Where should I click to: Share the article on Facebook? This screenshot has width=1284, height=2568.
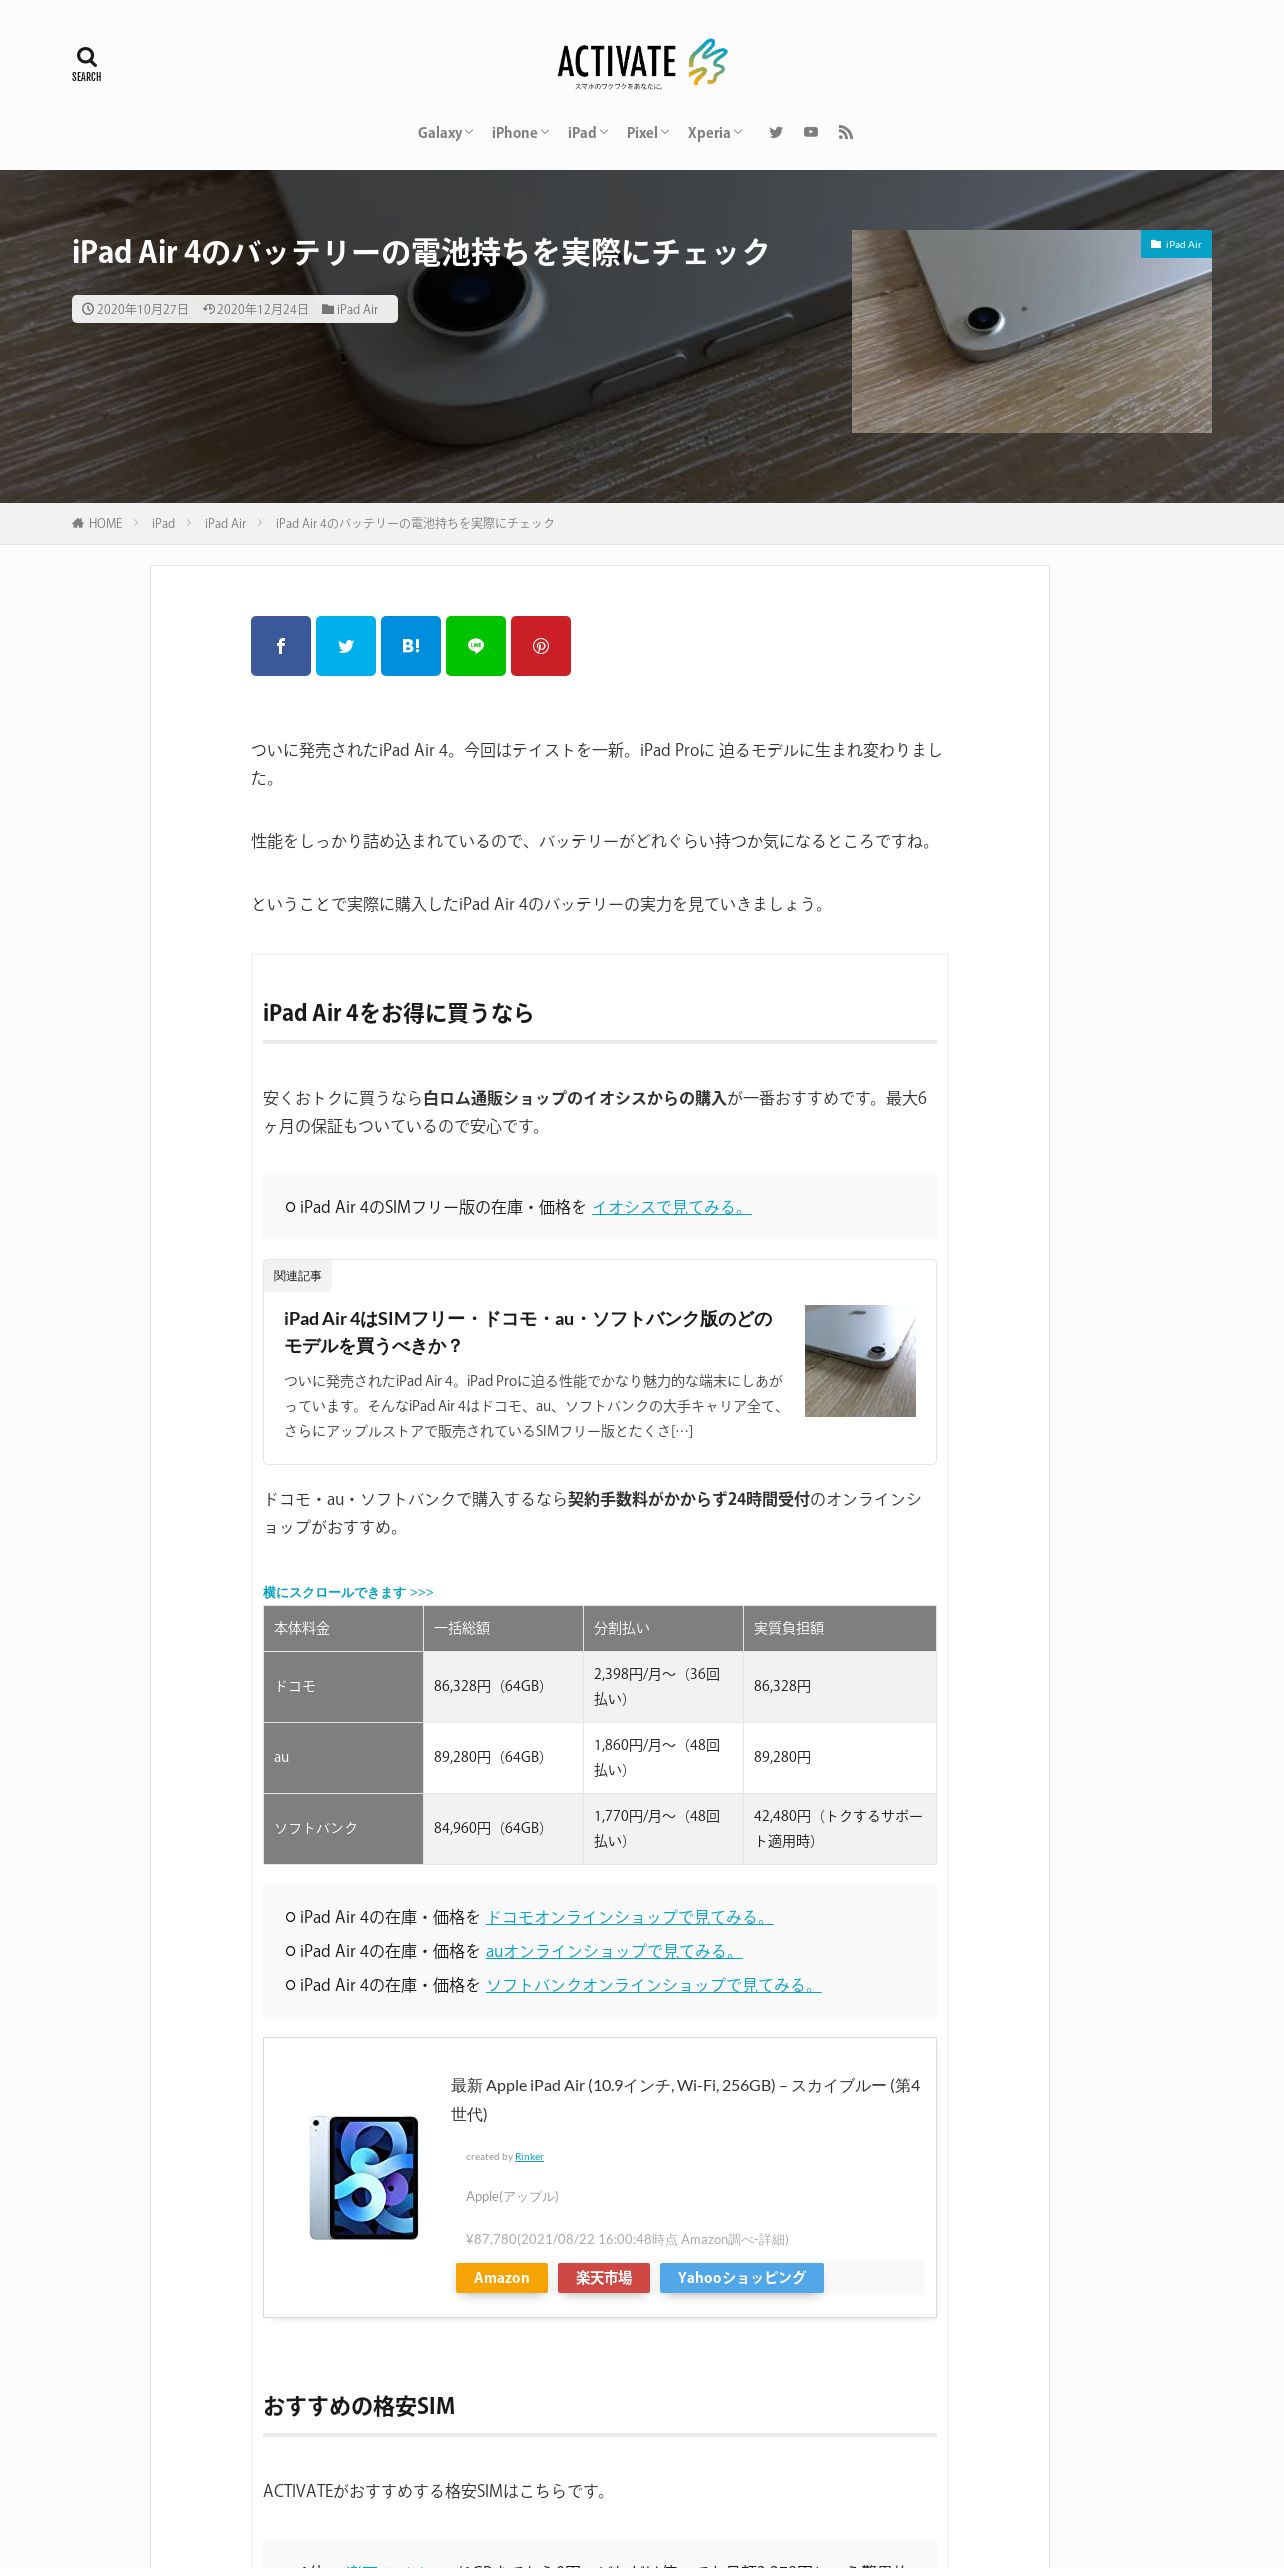pos(281,646)
